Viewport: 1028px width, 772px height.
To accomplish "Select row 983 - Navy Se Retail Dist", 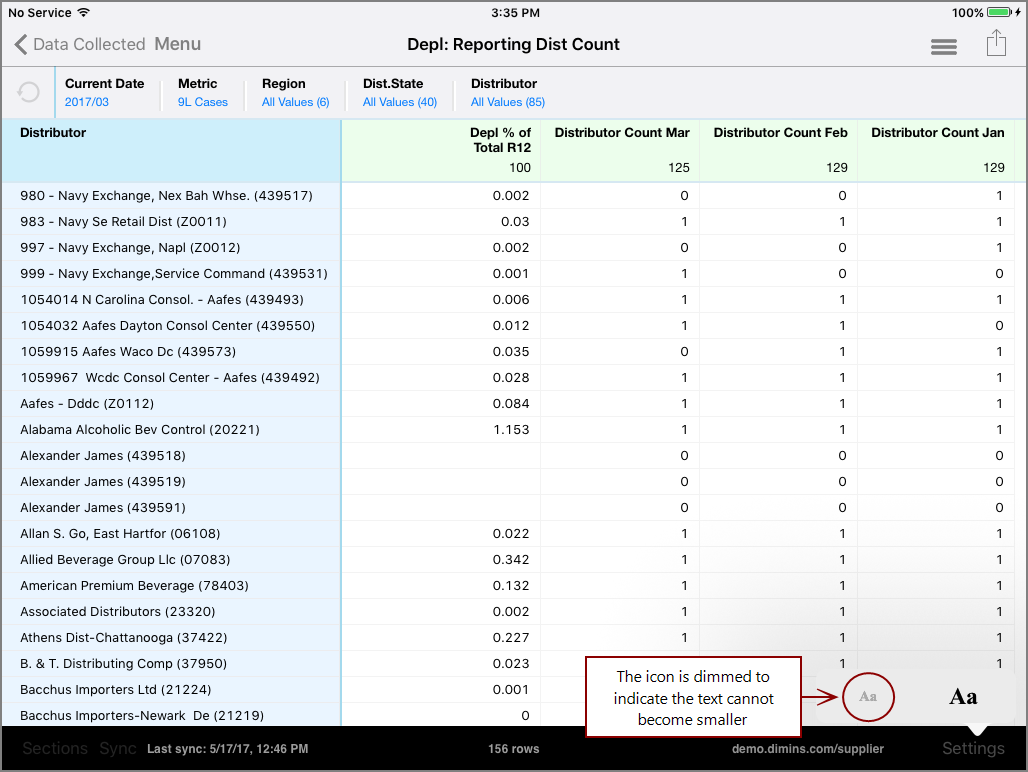I will point(508,222).
